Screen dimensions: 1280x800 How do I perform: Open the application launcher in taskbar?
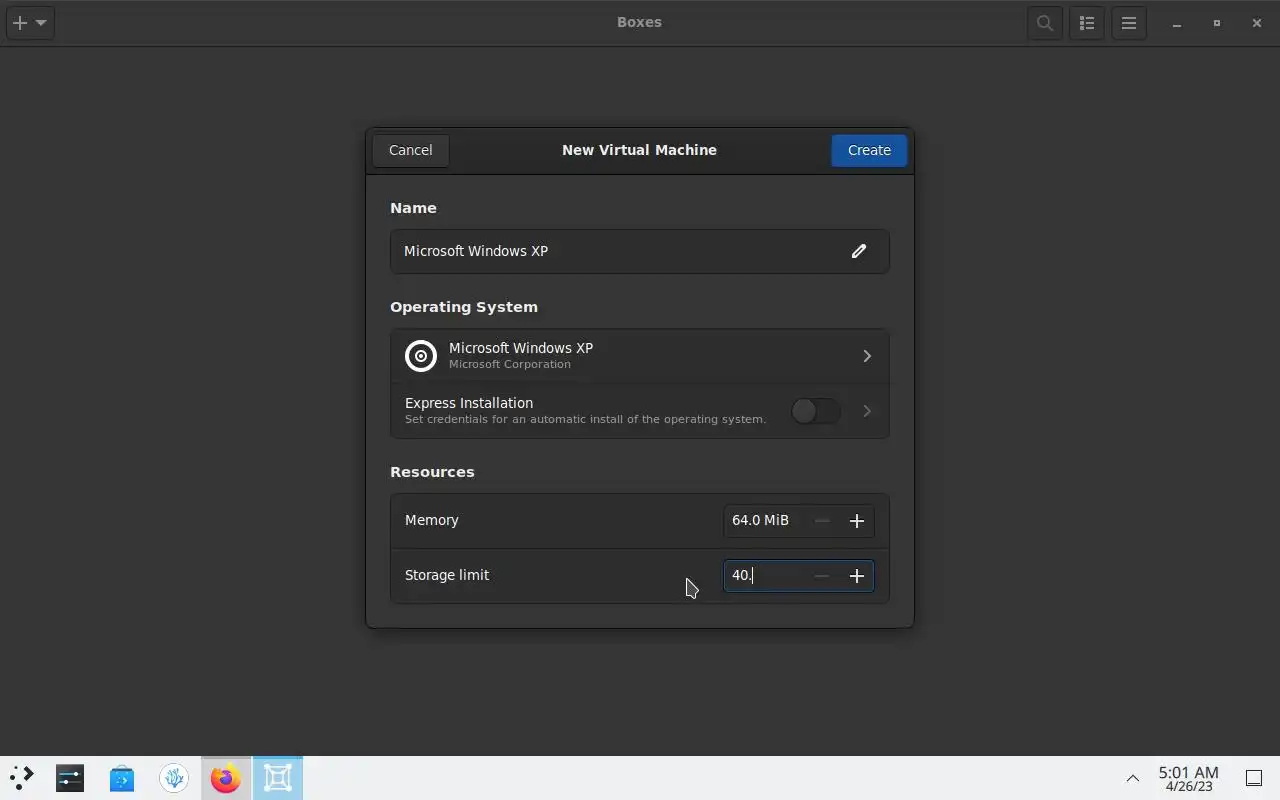(x=22, y=778)
